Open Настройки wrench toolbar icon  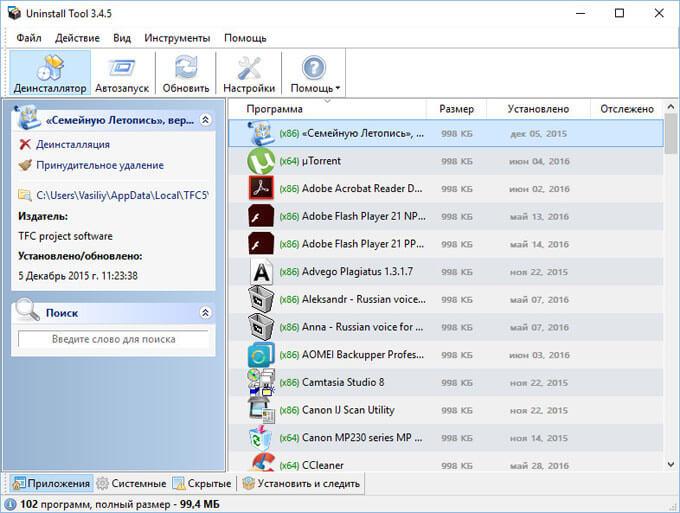pos(249,68)
